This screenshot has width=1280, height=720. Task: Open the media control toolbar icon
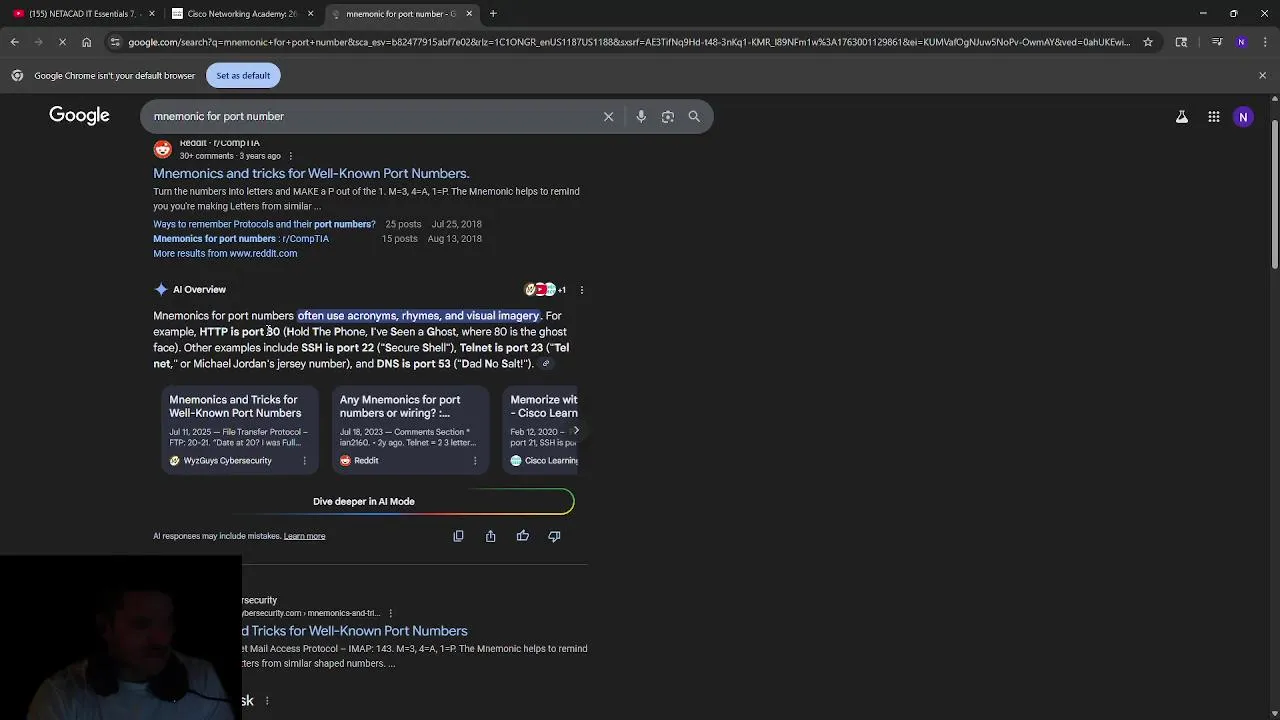coord(1217,42)
